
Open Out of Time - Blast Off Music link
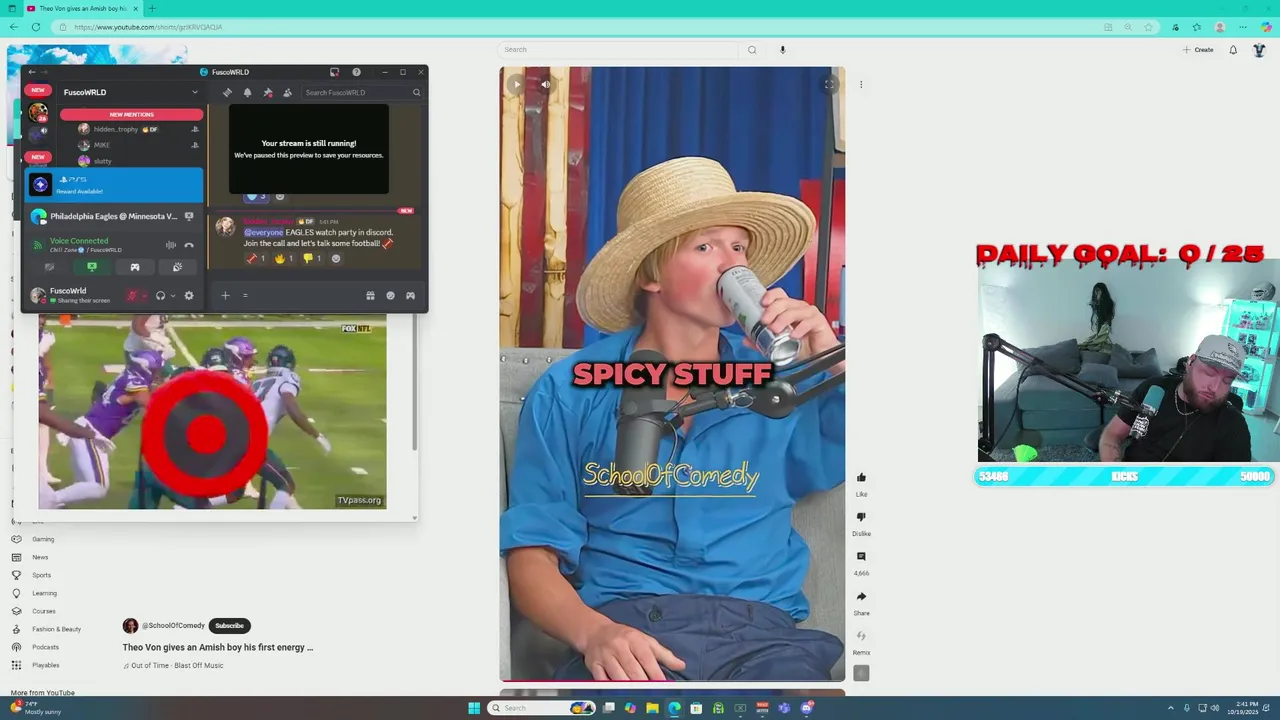click(x=177, y=665)
